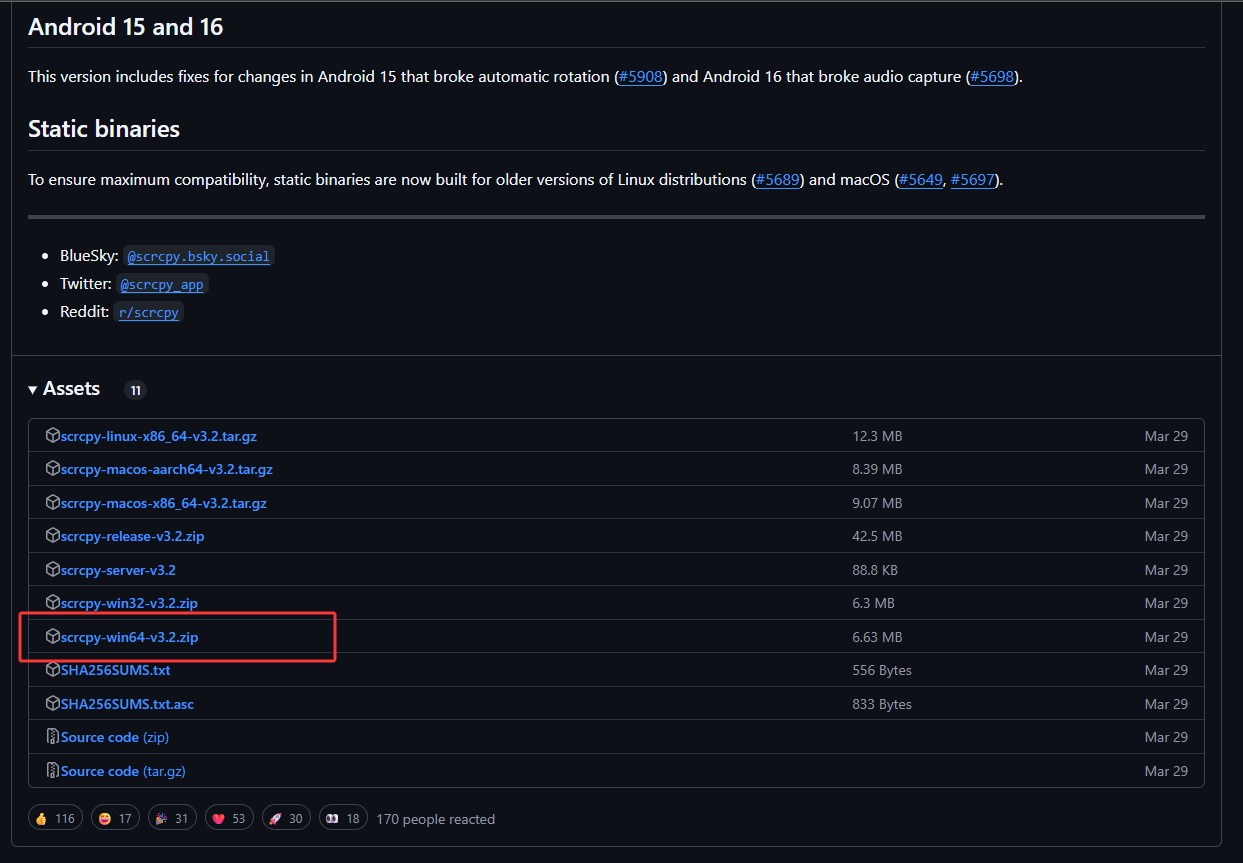The image size is (1243, 863).
Task: Click '9.07 MB' size of macos-x86_64 tarball
Action: (877, 503)
